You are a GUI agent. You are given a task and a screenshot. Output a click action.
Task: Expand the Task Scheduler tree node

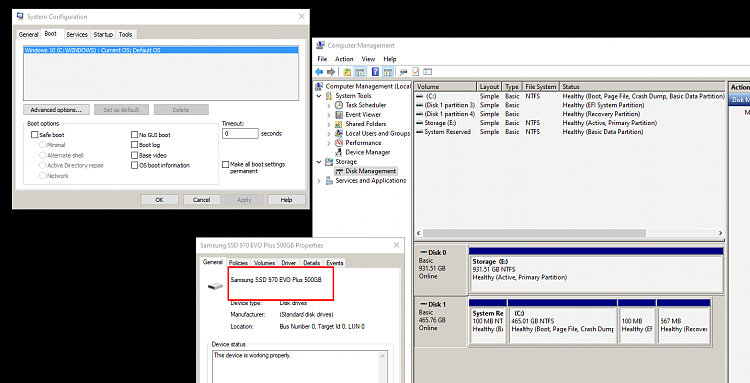click(x=329, y=105)
